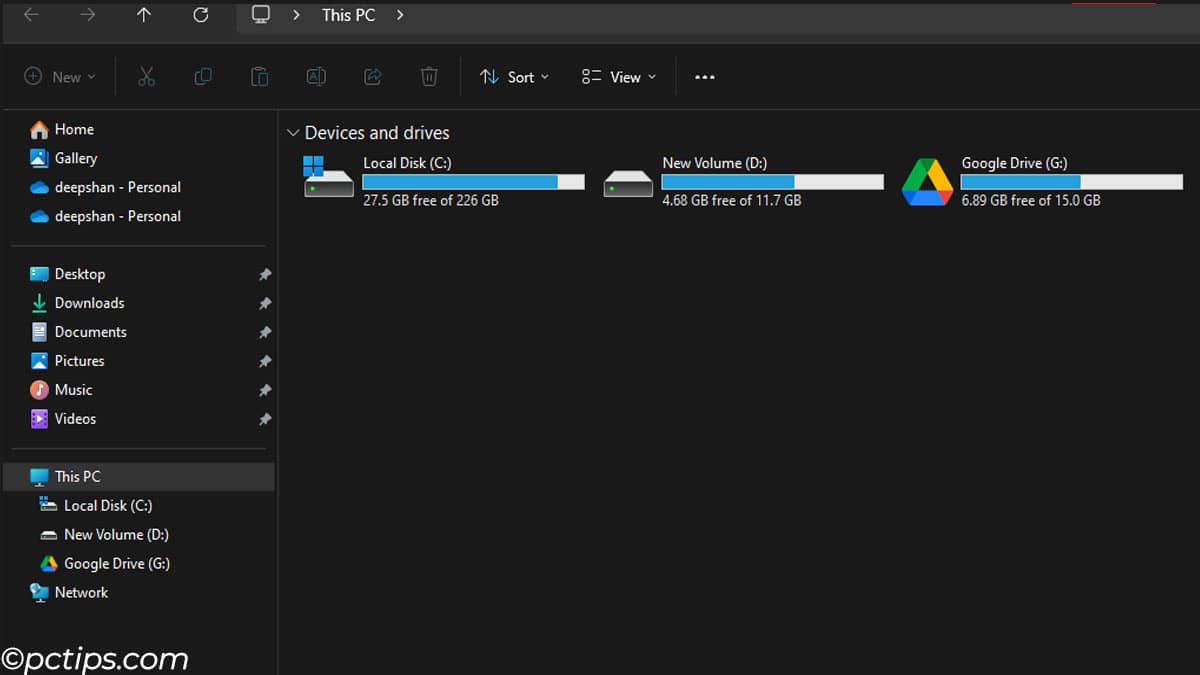
Task: Click the Google Drive (G:) name label
Action: point(1014,163)
